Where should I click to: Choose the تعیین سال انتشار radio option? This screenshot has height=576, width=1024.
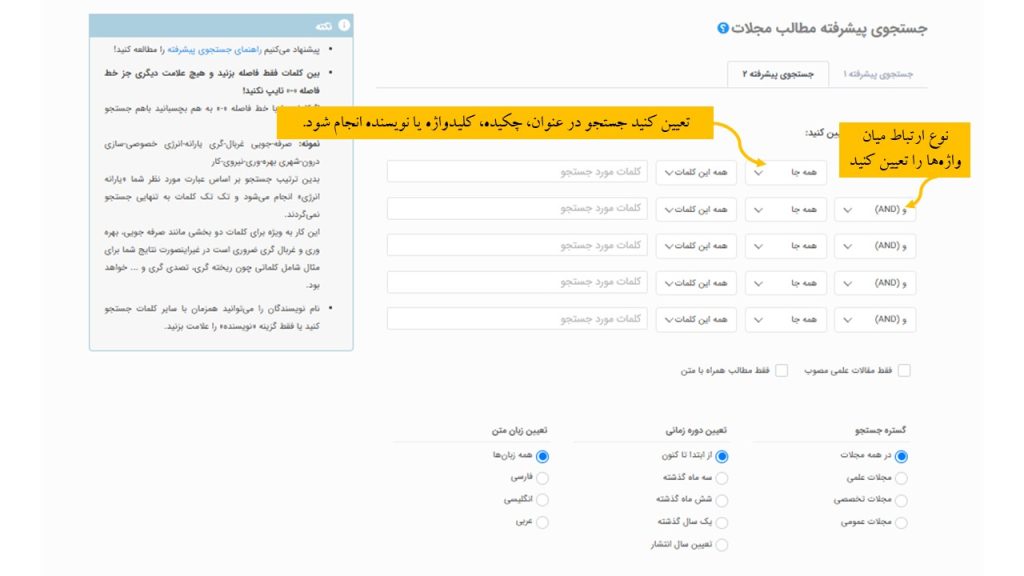tap(722, 545)
